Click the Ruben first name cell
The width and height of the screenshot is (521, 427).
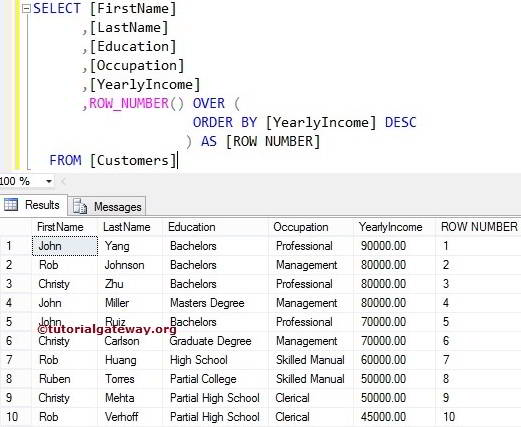65,379
